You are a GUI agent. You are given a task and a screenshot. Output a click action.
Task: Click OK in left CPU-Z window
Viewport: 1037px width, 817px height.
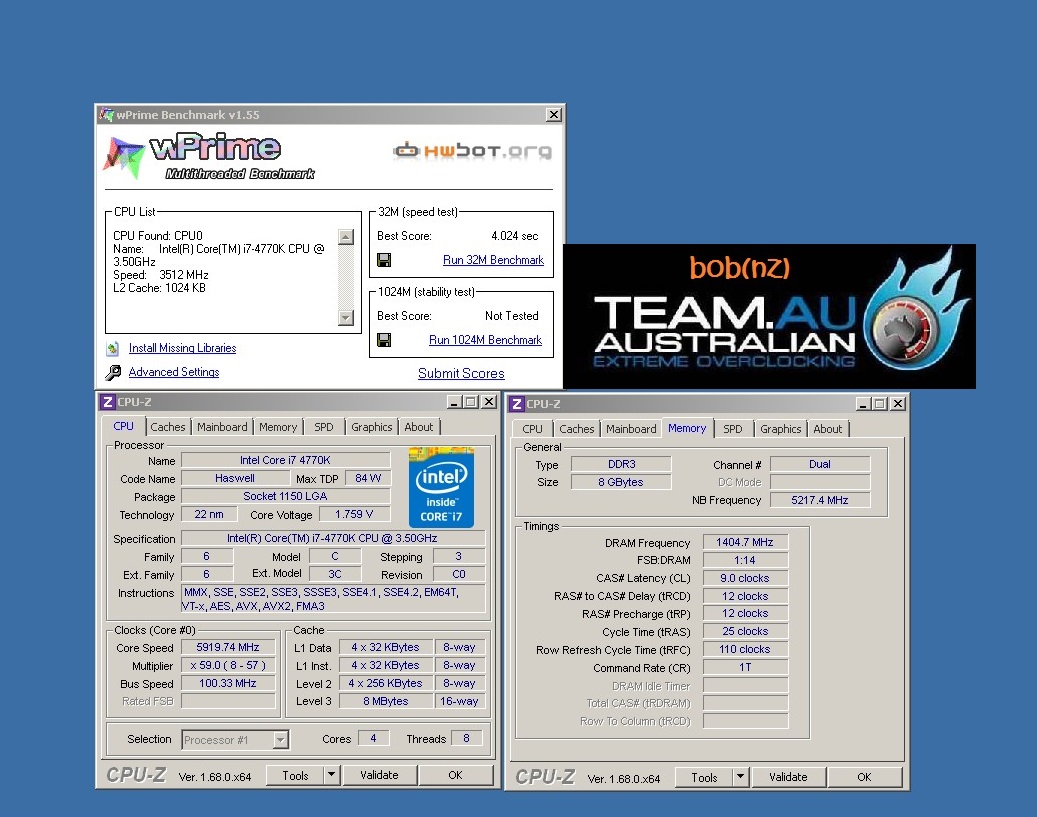pos(456,775)
